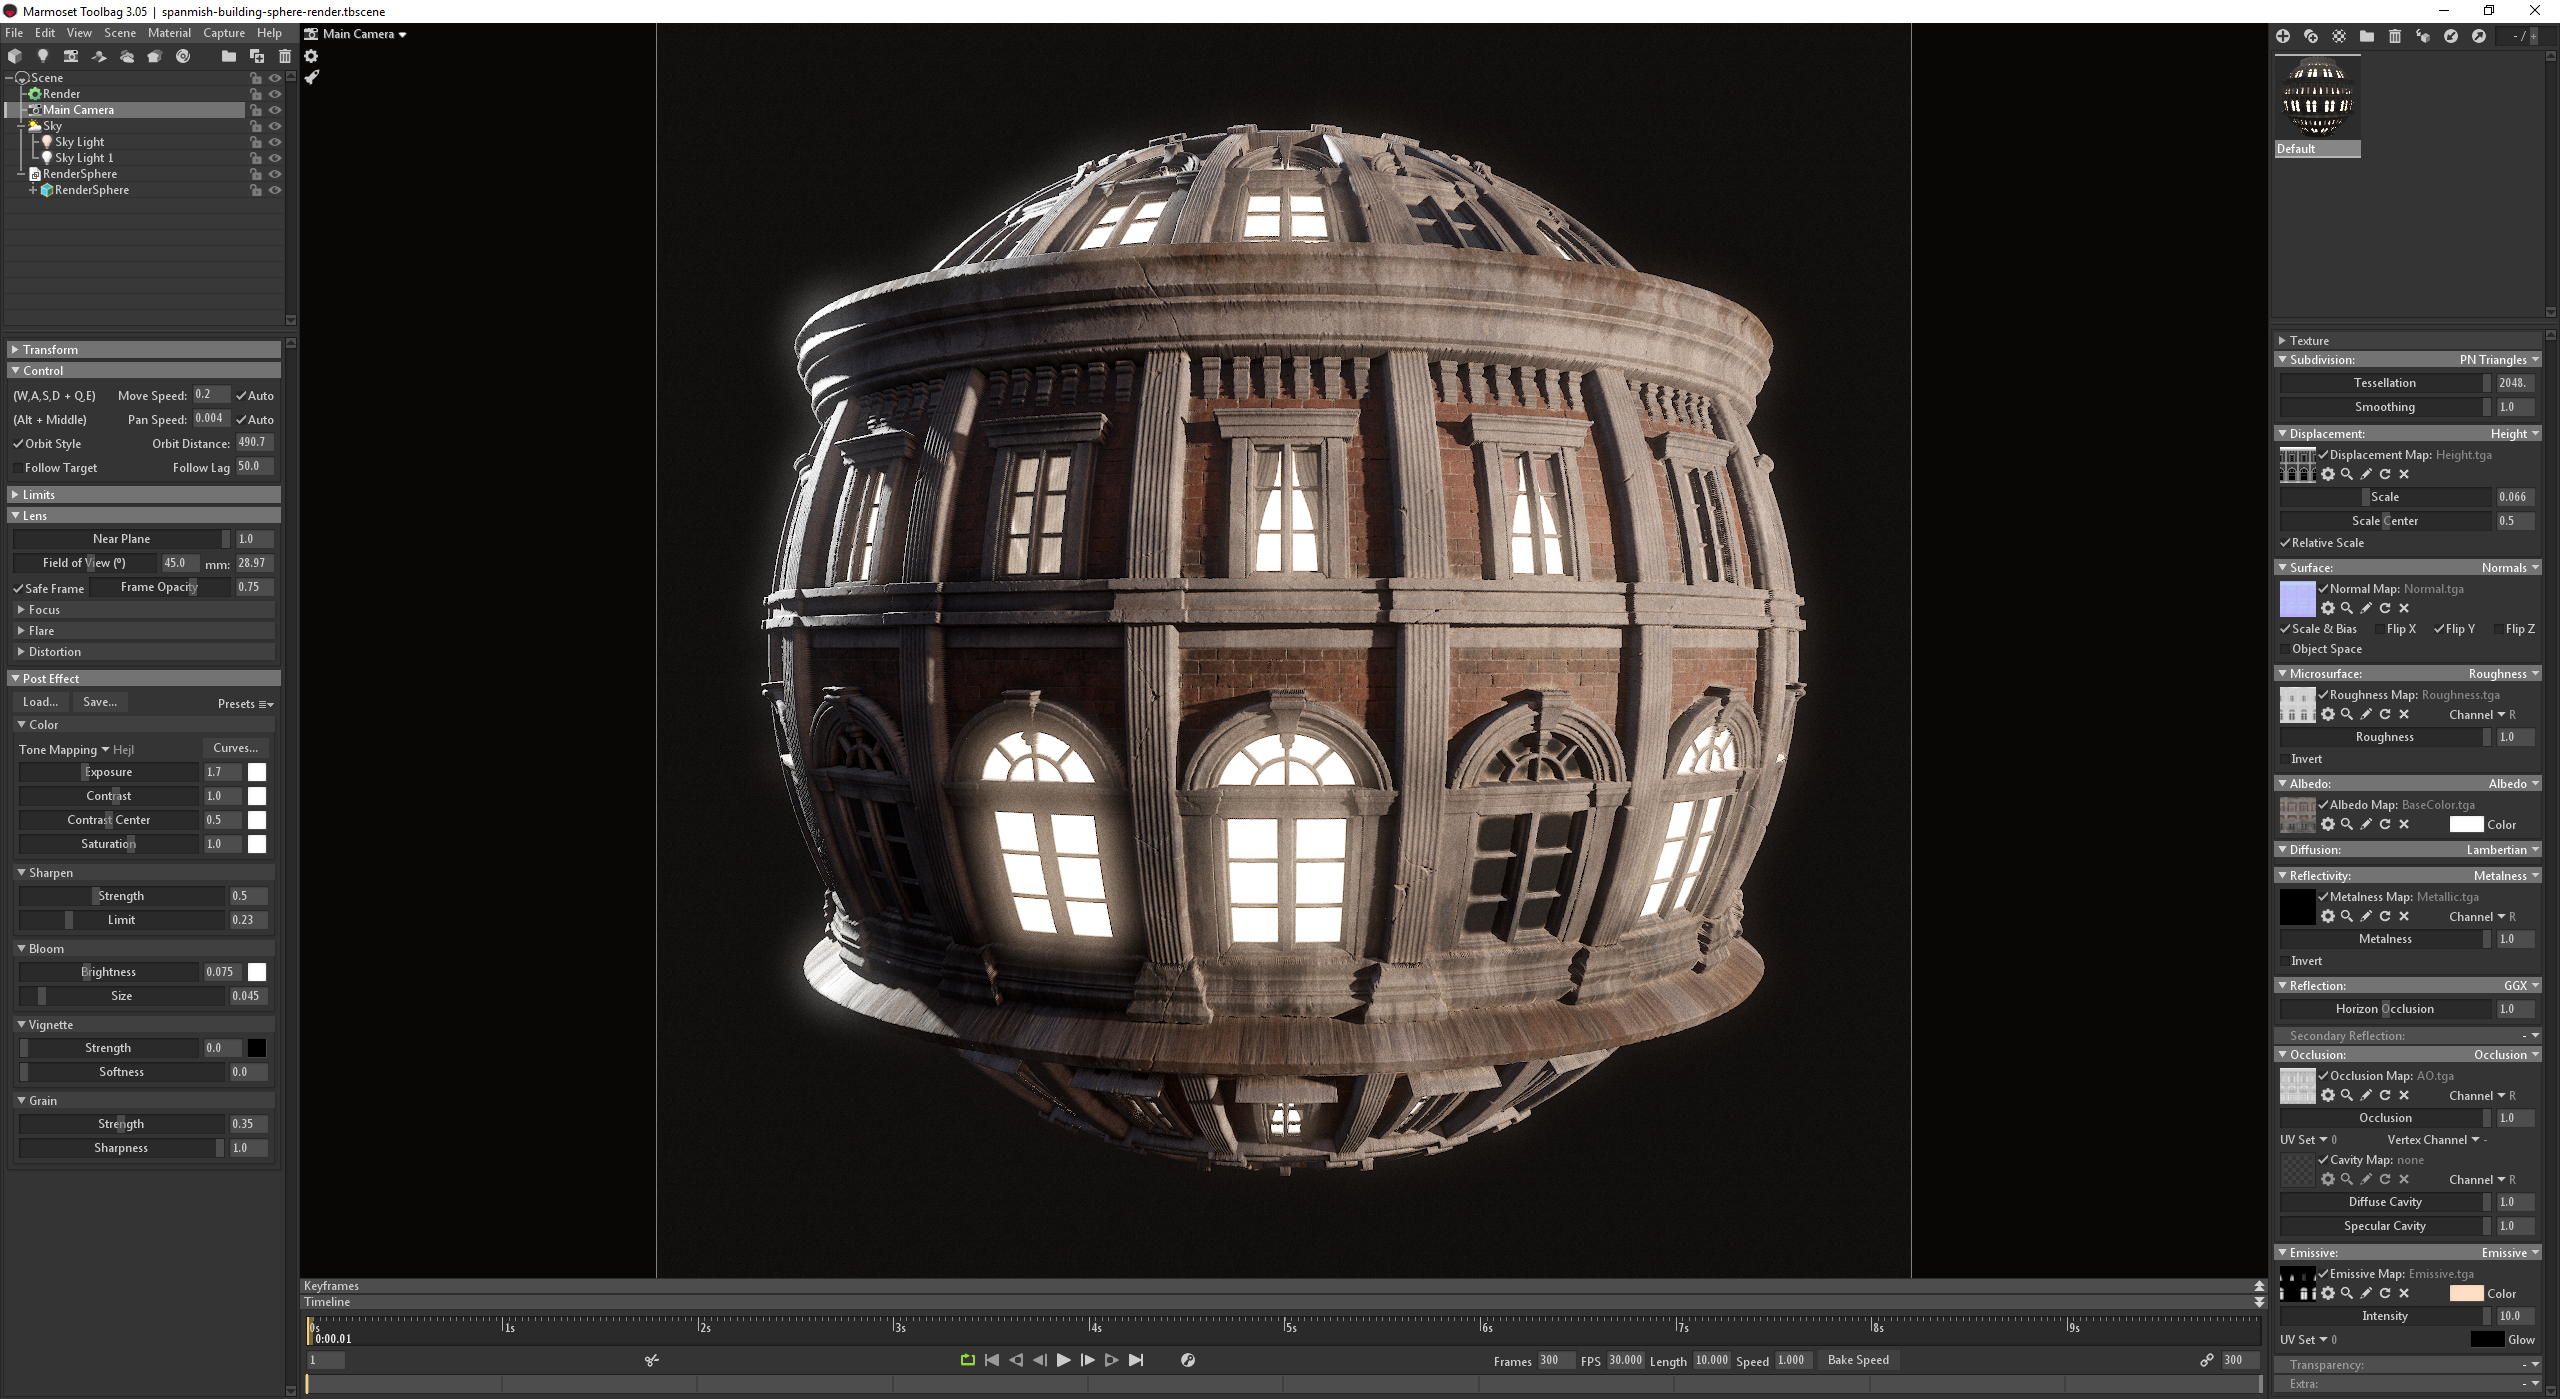Open viewport settings gear icon
Viewport: 2560px width, 1399px height.
pyautogui.click(x=311, y=56)
